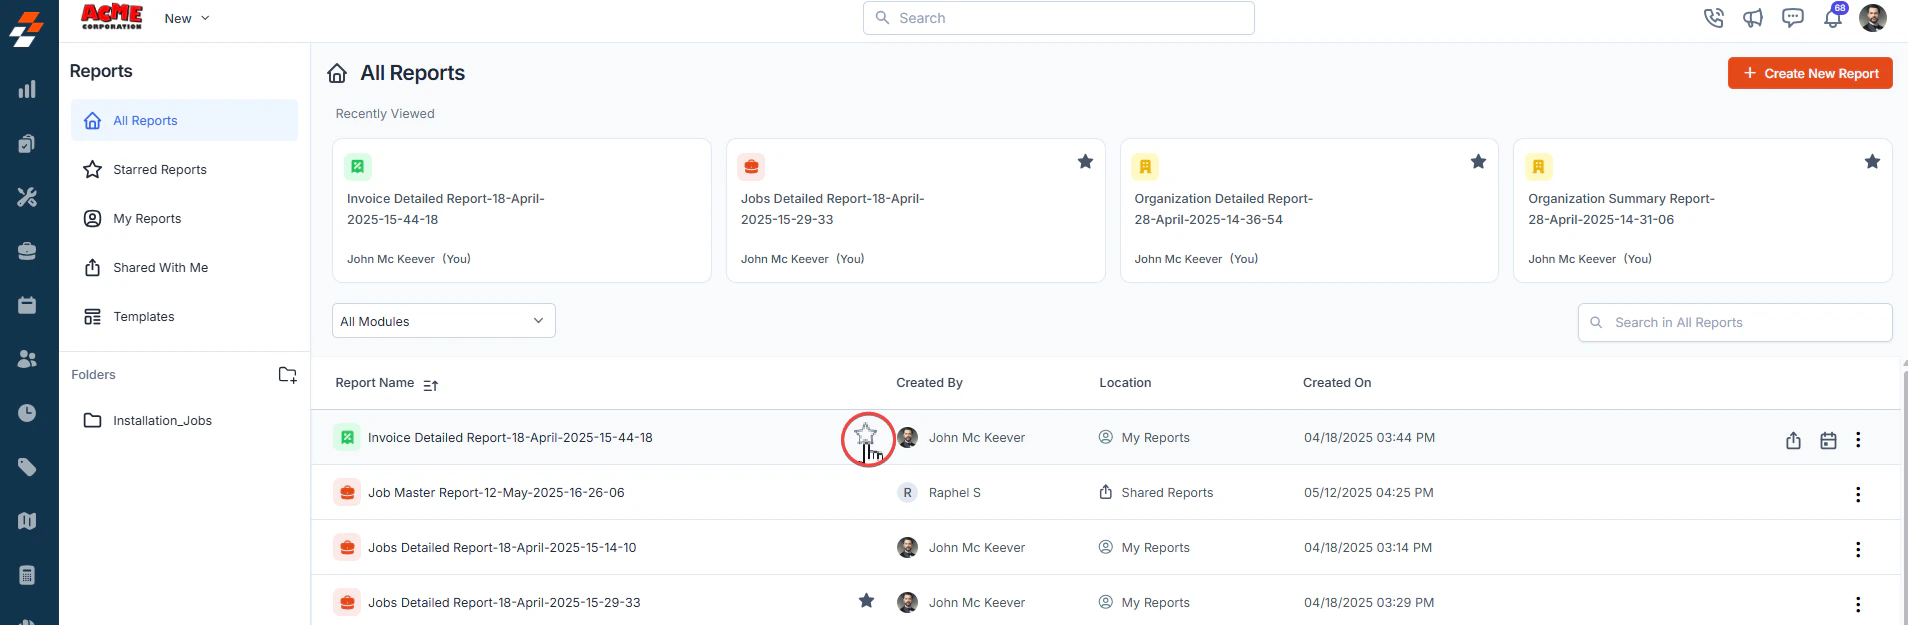Open the user profile avatar

(1873, 17)
